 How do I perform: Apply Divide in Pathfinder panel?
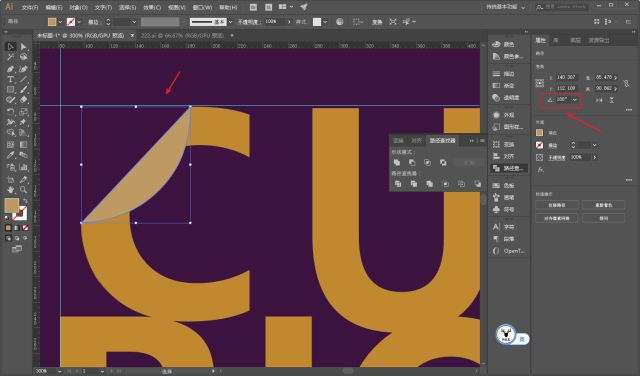point(398,184)
